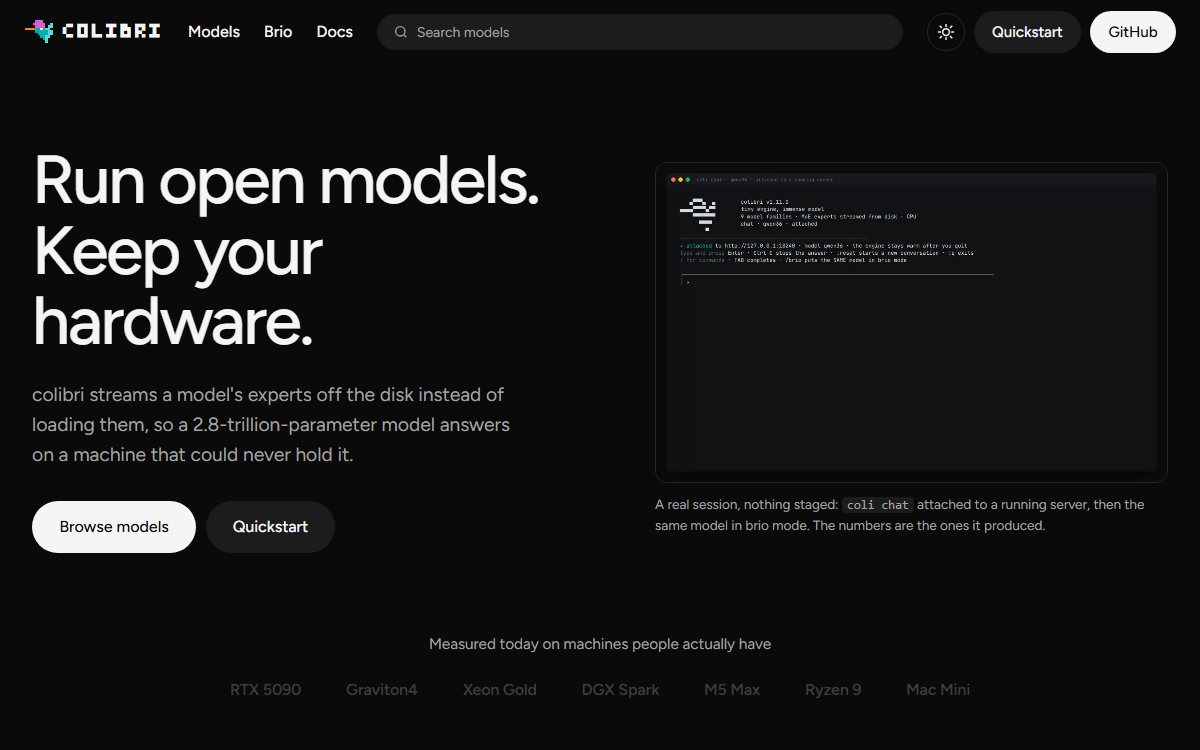Click the Quickstart button in header
This screenshot has width=1200, height=750.
pyautogui.click(x=1027, y=32)
